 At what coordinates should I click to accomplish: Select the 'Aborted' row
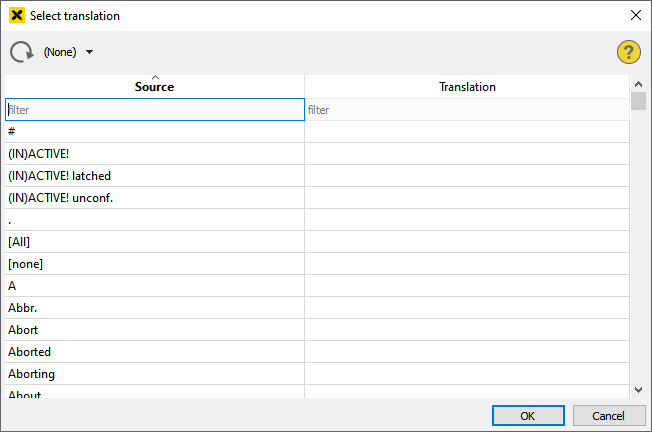[317, 352]
